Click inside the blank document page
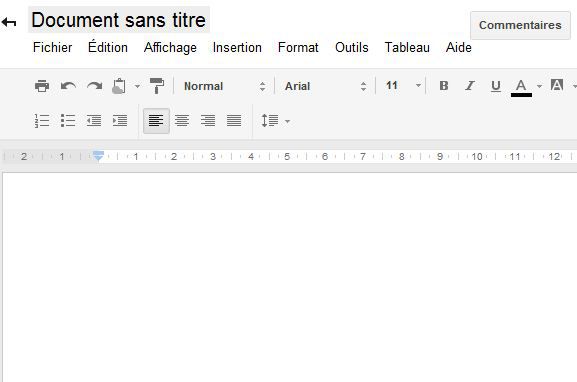Image resolution: width=577 pixels, height=382 pixels. [x=290, y=277]
